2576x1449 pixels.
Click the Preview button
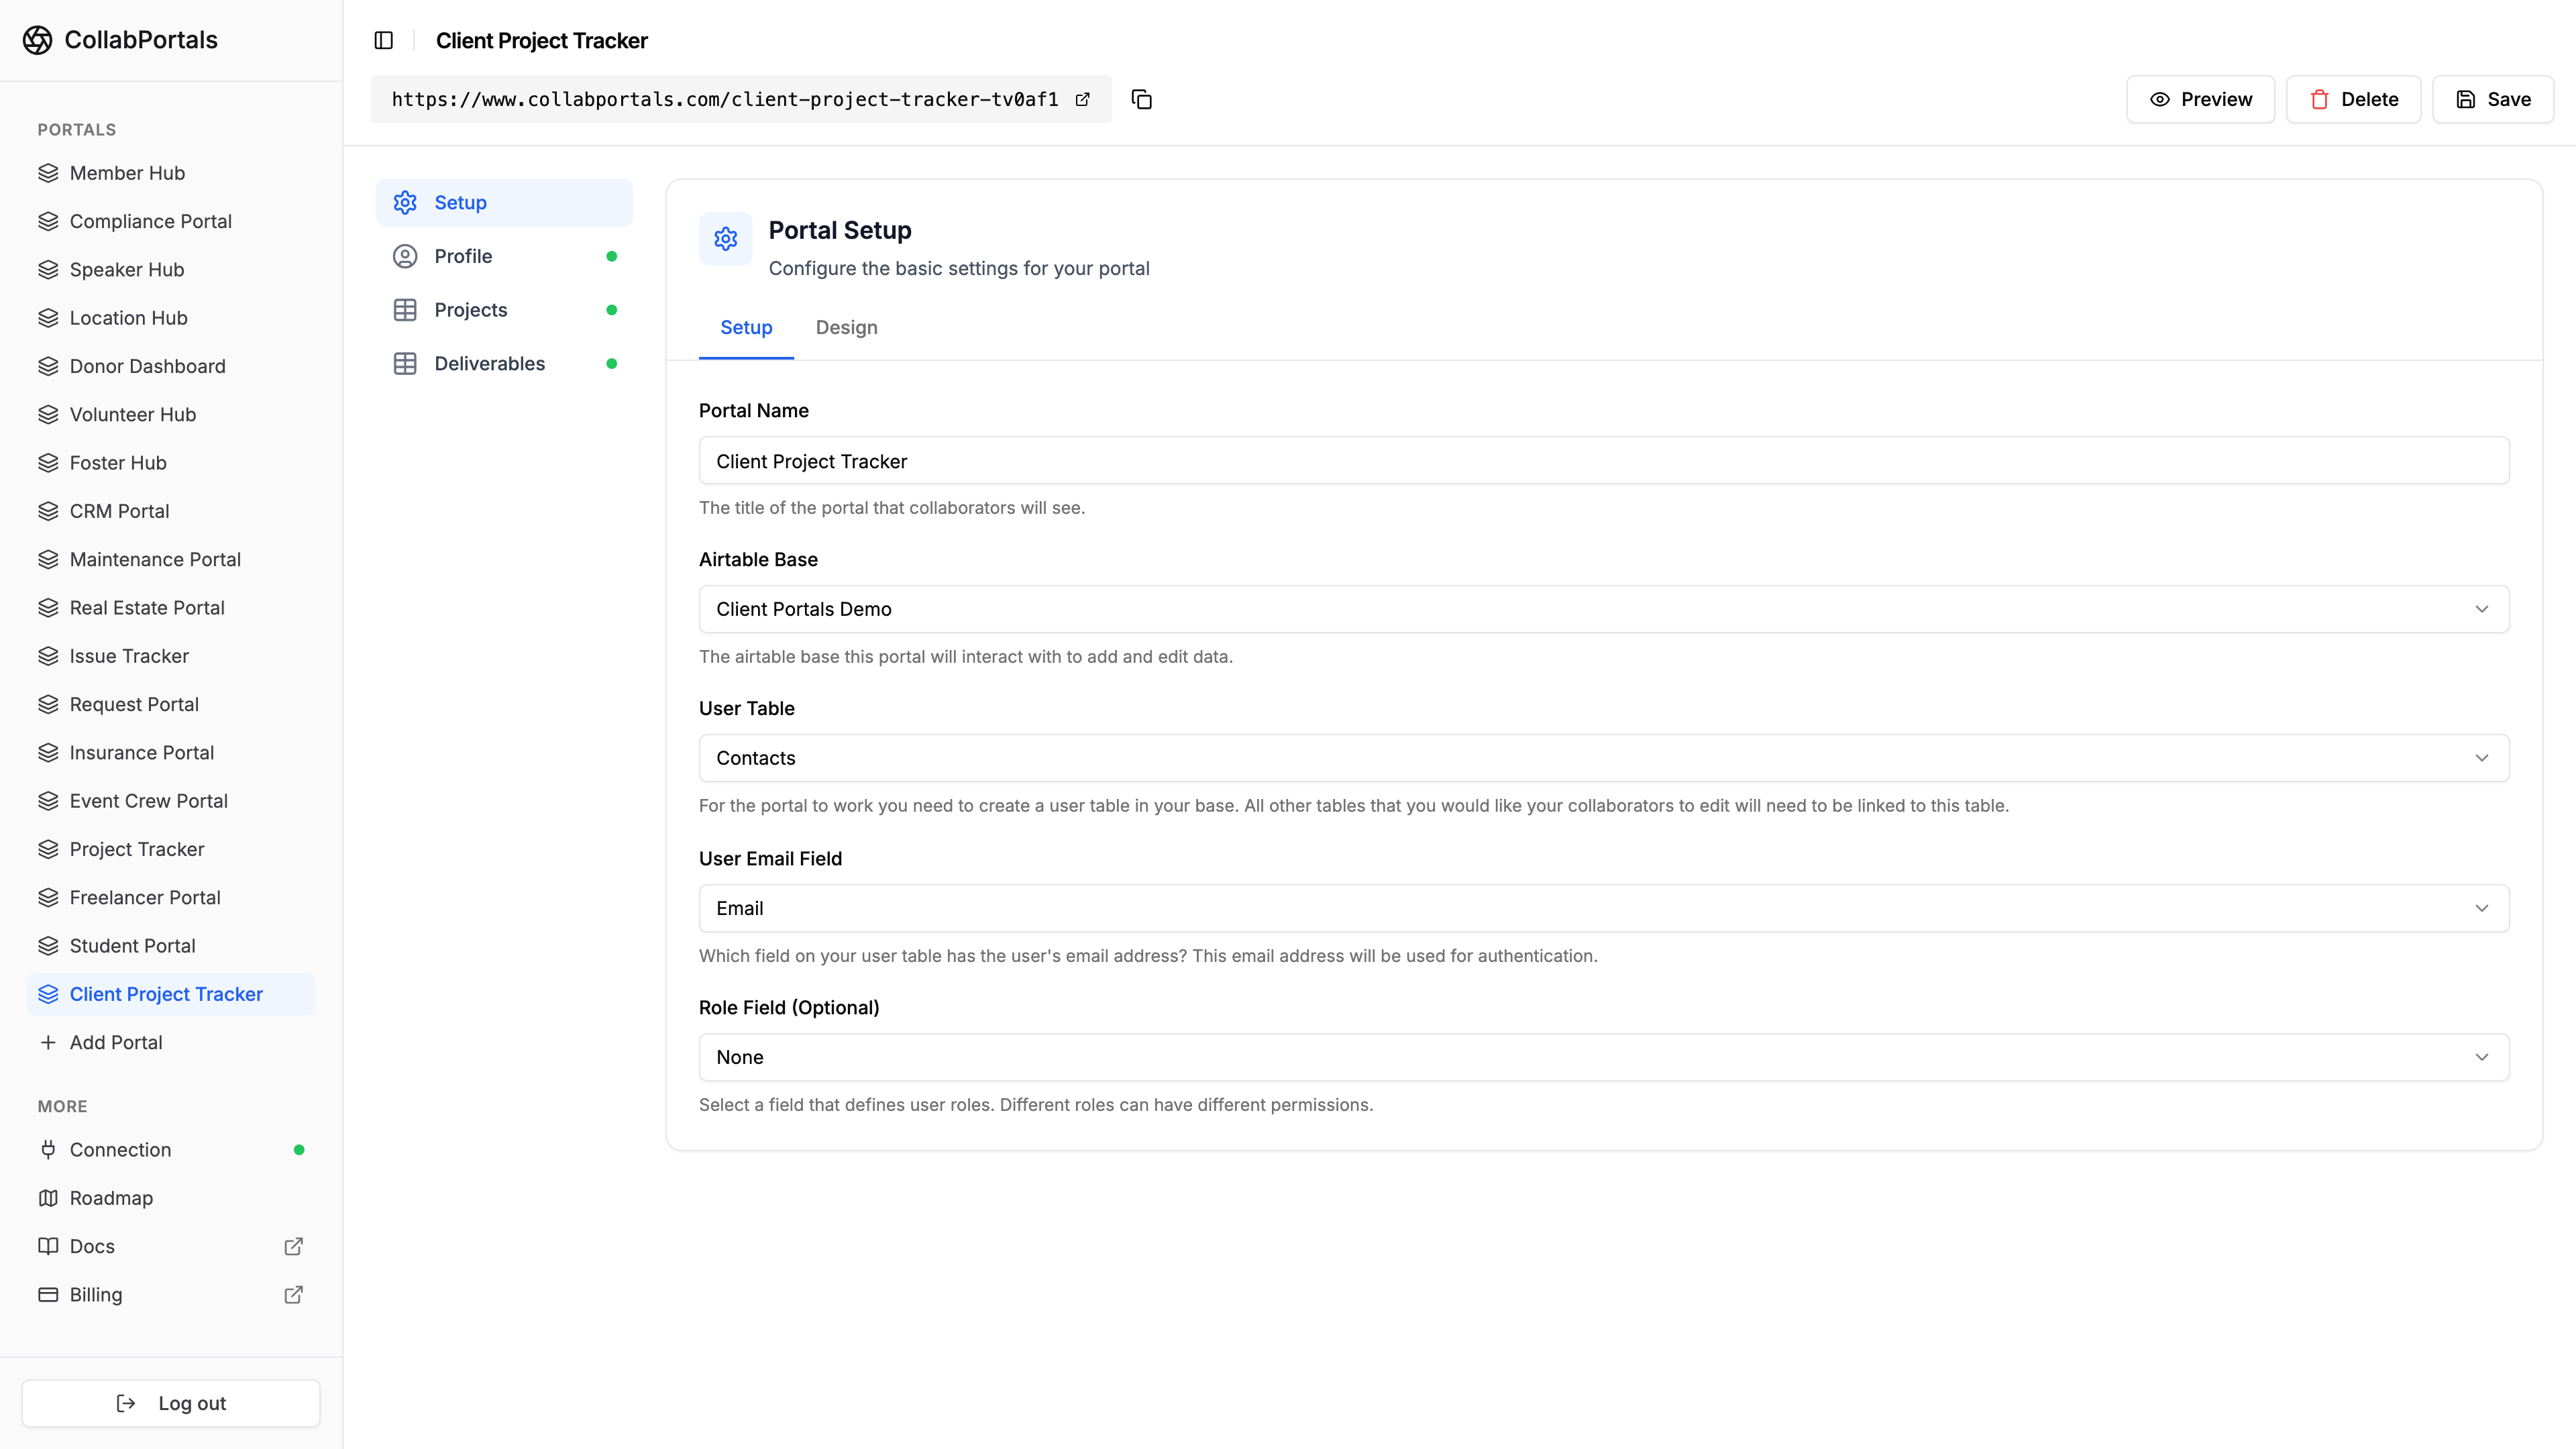pos(2200,99)
